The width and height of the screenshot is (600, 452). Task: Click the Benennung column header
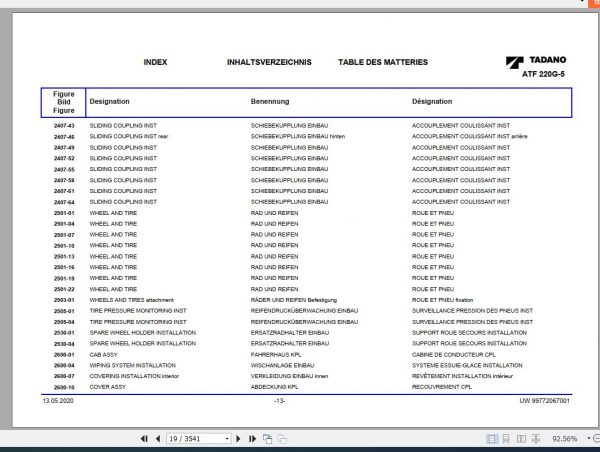pyautogui.click(x=270, y=101)
